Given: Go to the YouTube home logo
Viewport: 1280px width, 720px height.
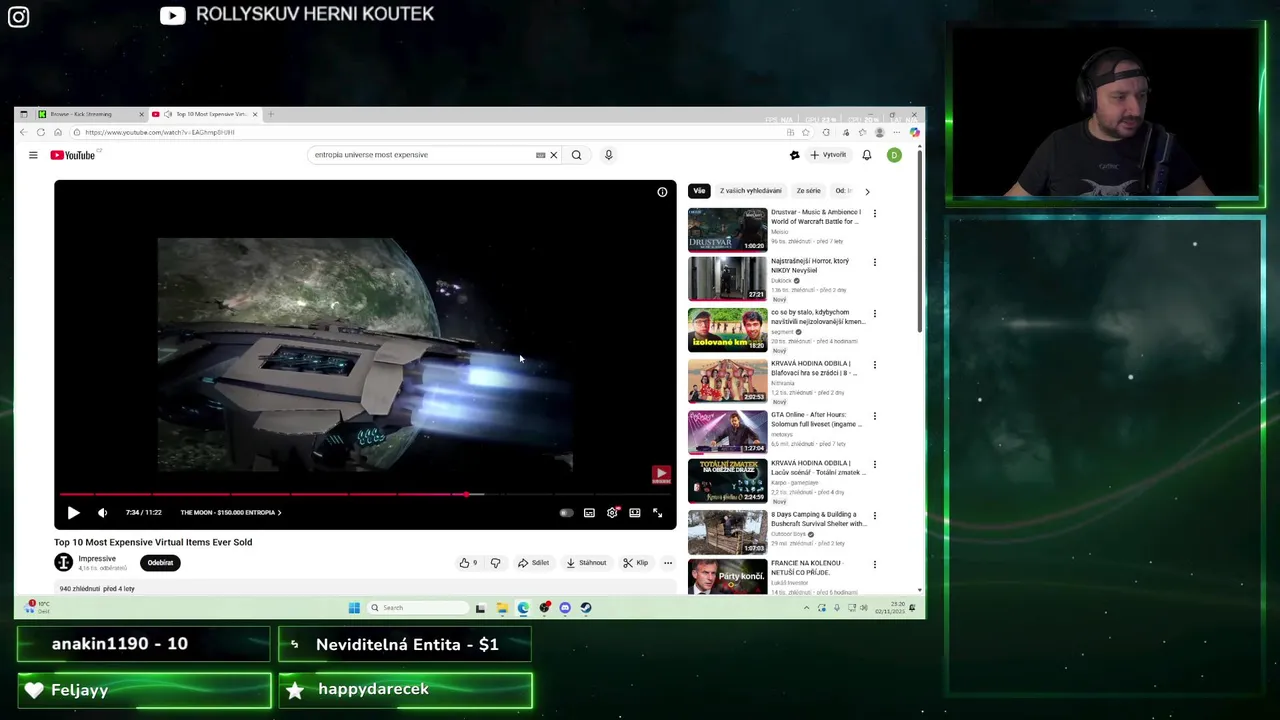Looking at the screenshot, I should coord(73,155).
